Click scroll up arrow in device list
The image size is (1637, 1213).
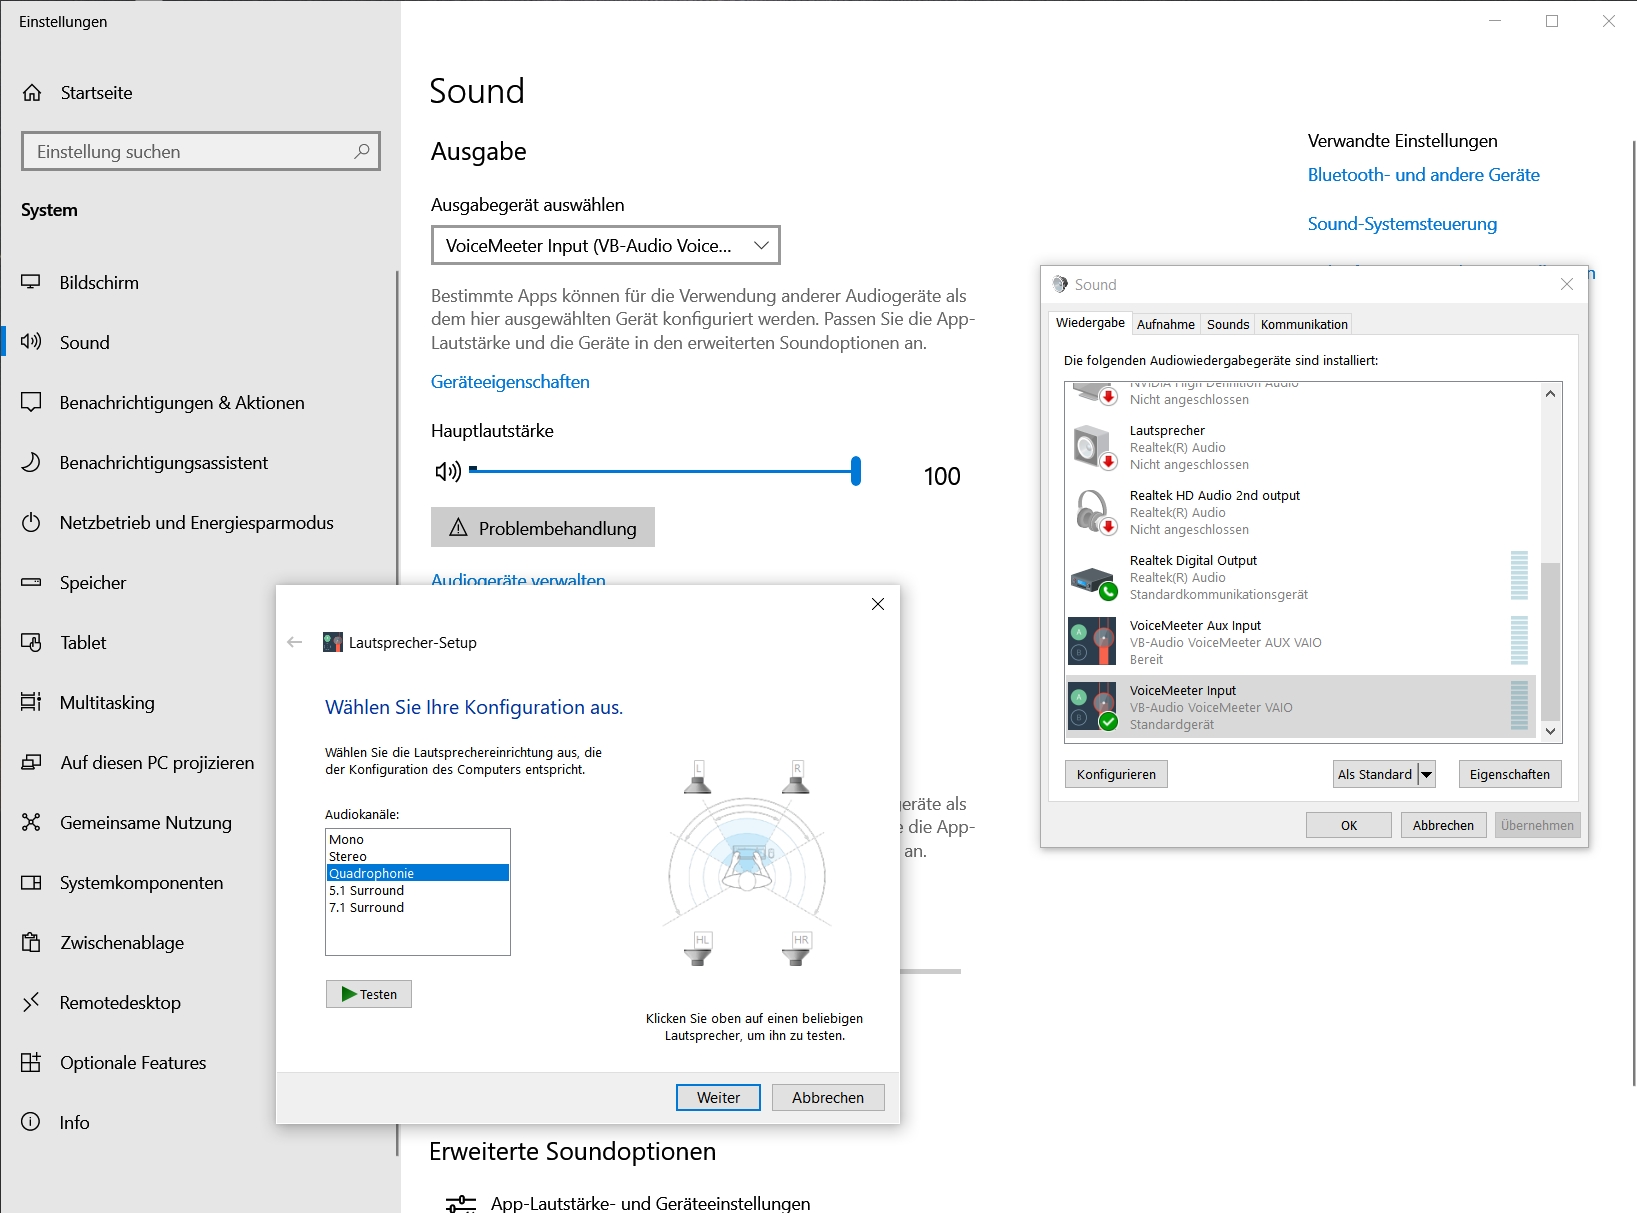1550,393
